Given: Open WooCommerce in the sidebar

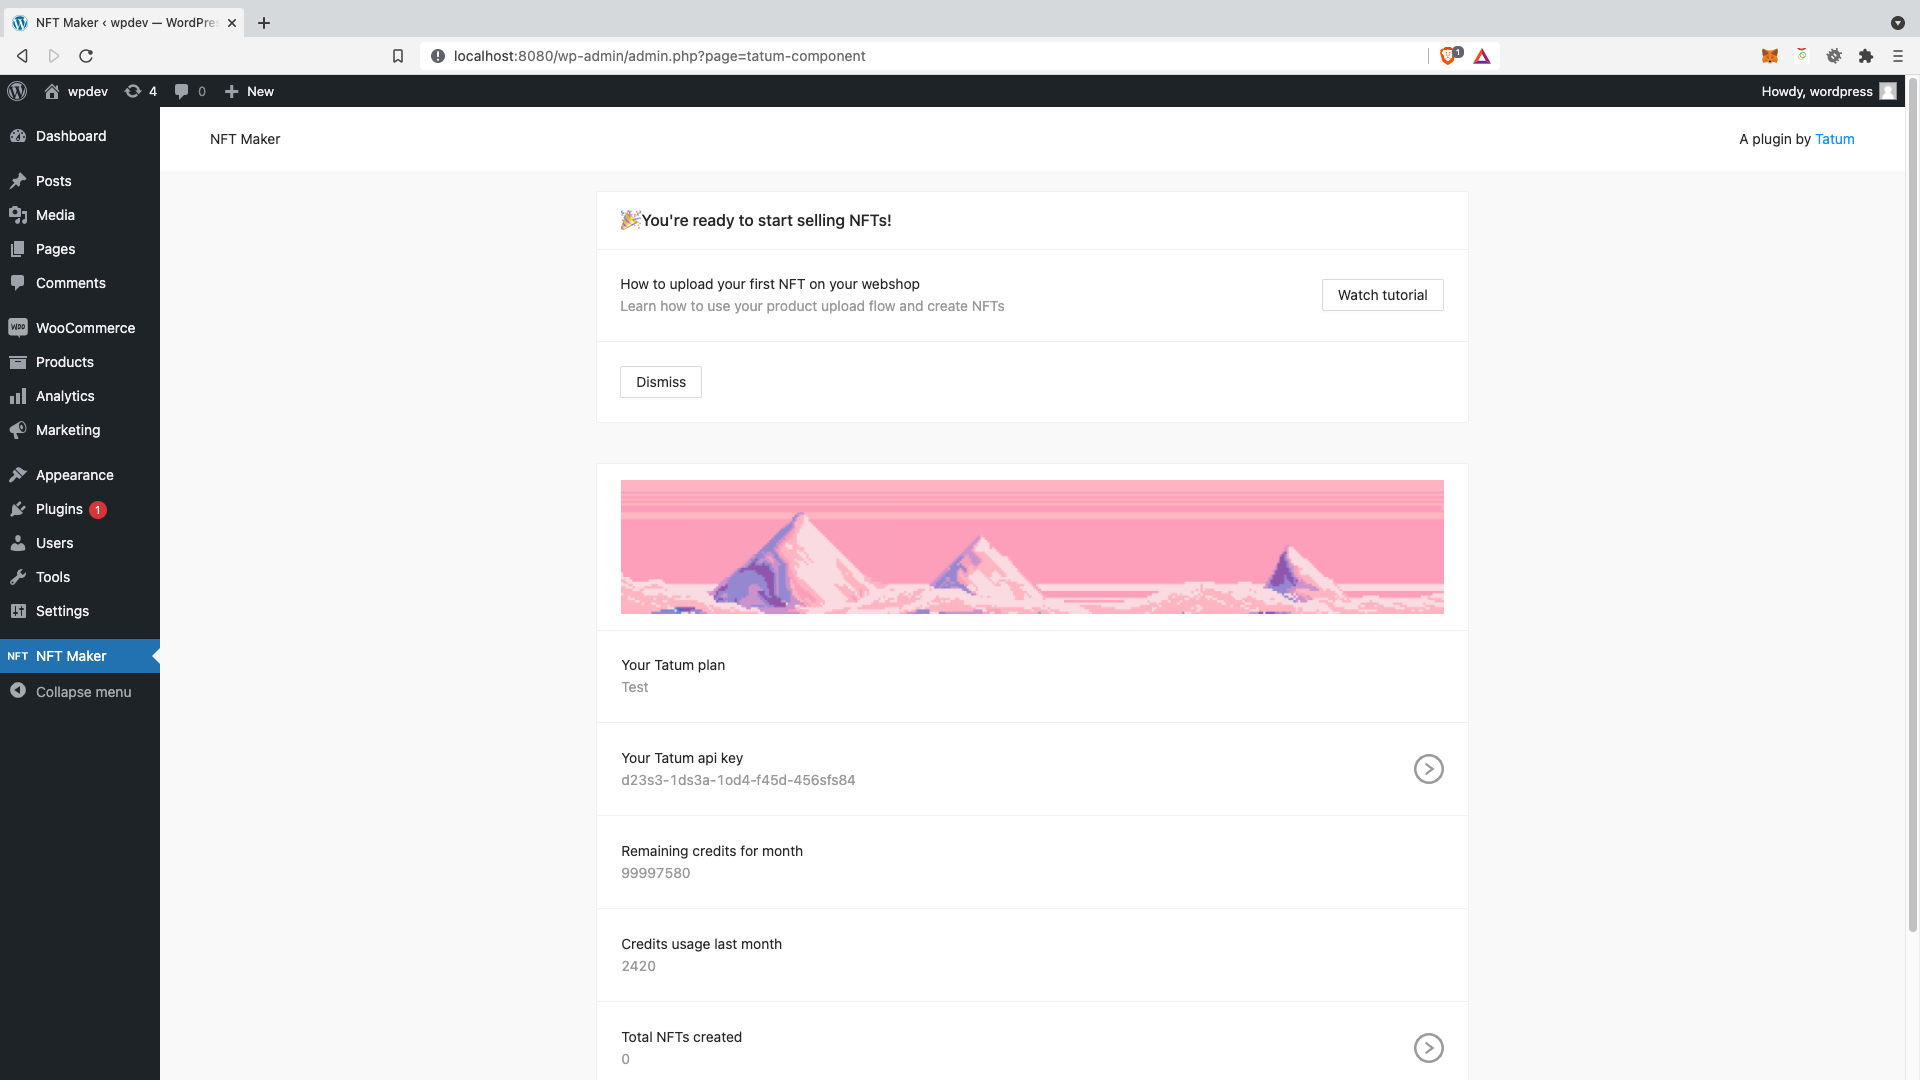Looking at the screenshot, I should click(80, 328).
